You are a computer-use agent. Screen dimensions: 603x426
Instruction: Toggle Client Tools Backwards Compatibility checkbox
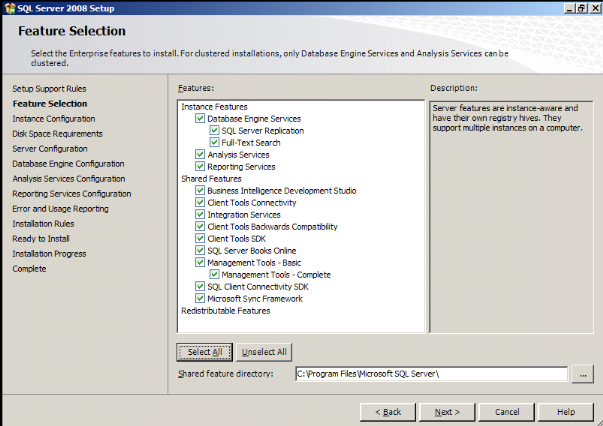pyautogui.click(x=200, y=226)
